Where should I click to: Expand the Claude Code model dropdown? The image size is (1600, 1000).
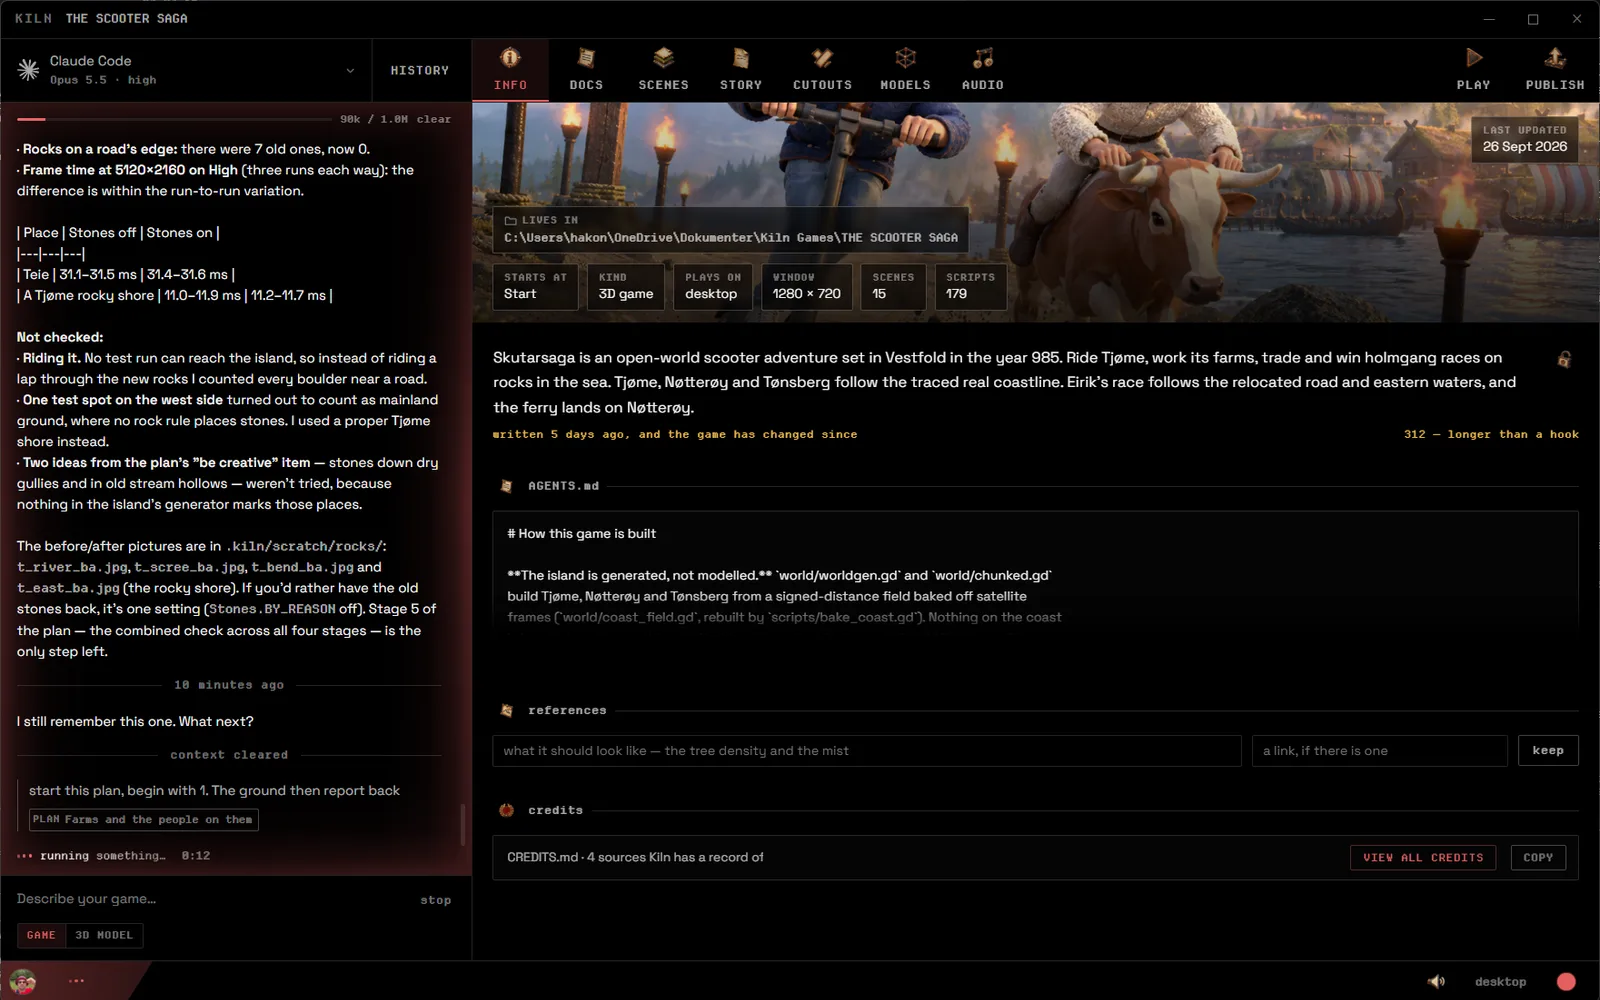pyautogui.click(x=350, y=71)
